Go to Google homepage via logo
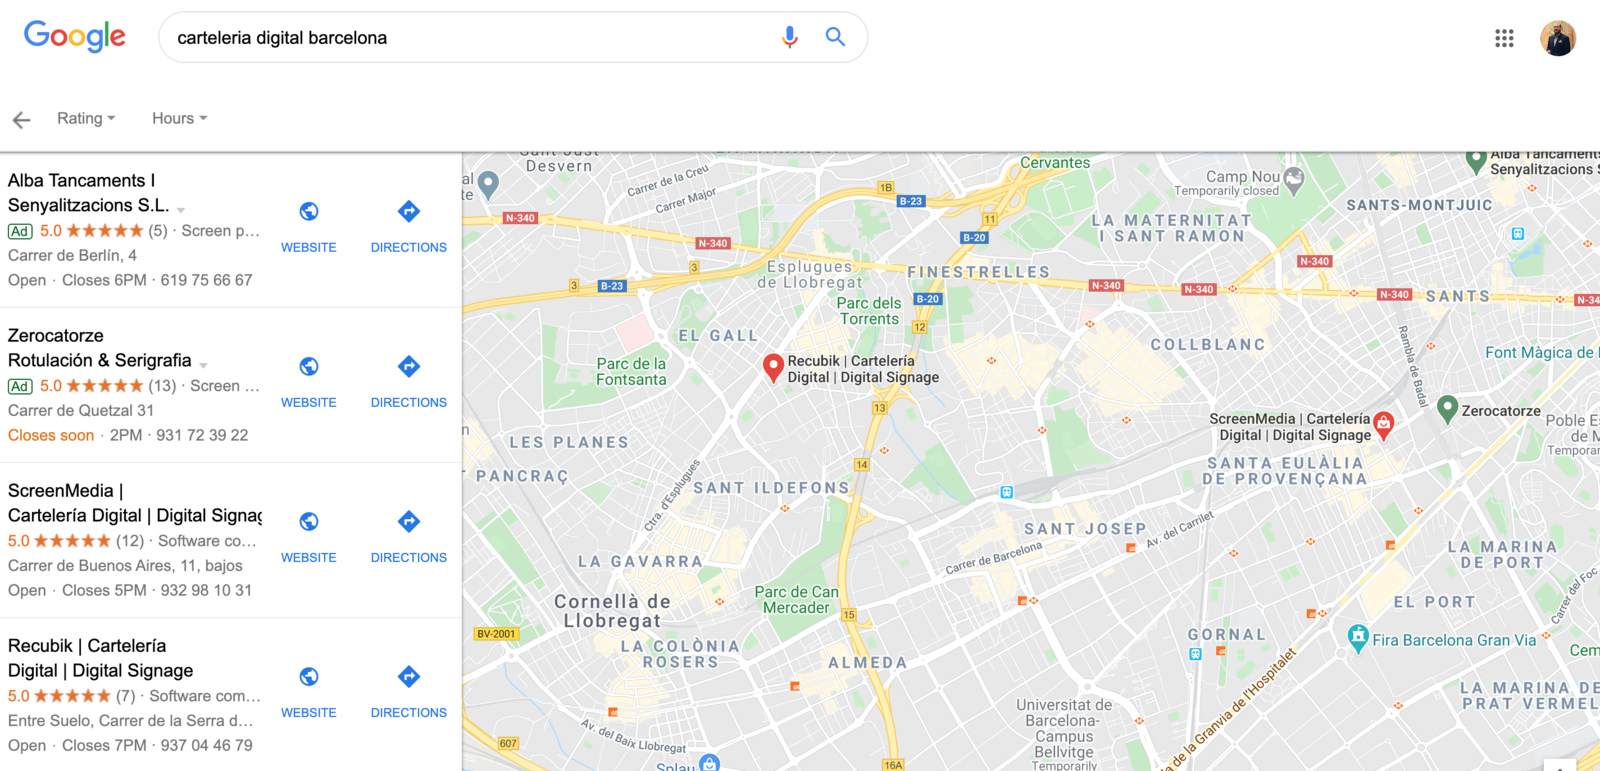Screen dimensions: 1600x771 [75, 37]
